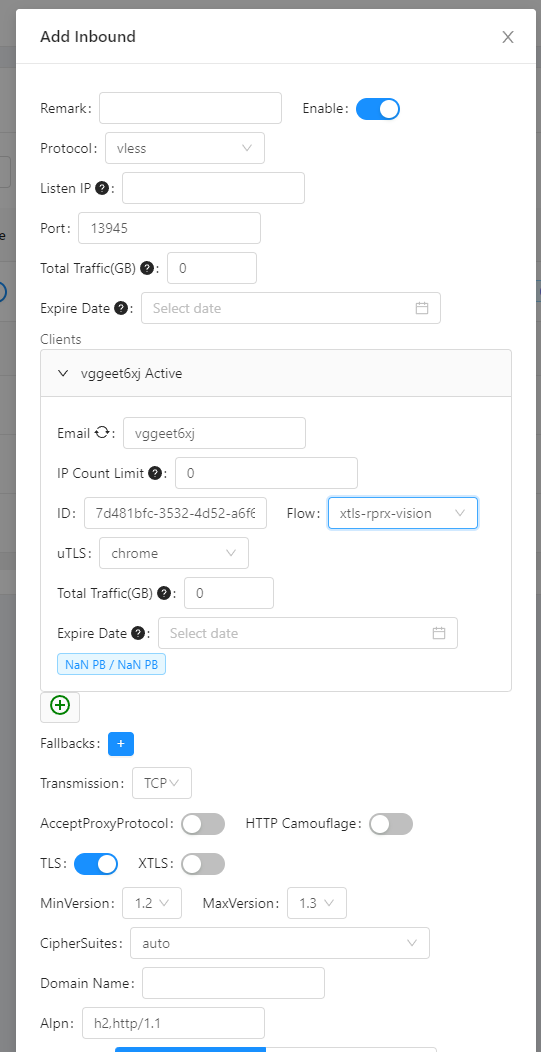
Task: Turn off the TLS toggle
Action: 96,863
